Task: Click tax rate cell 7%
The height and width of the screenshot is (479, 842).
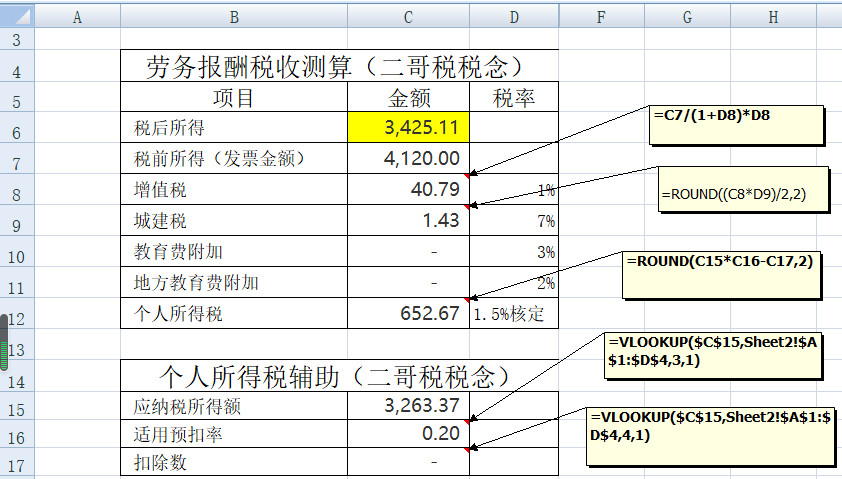Action: pos(514,220)
